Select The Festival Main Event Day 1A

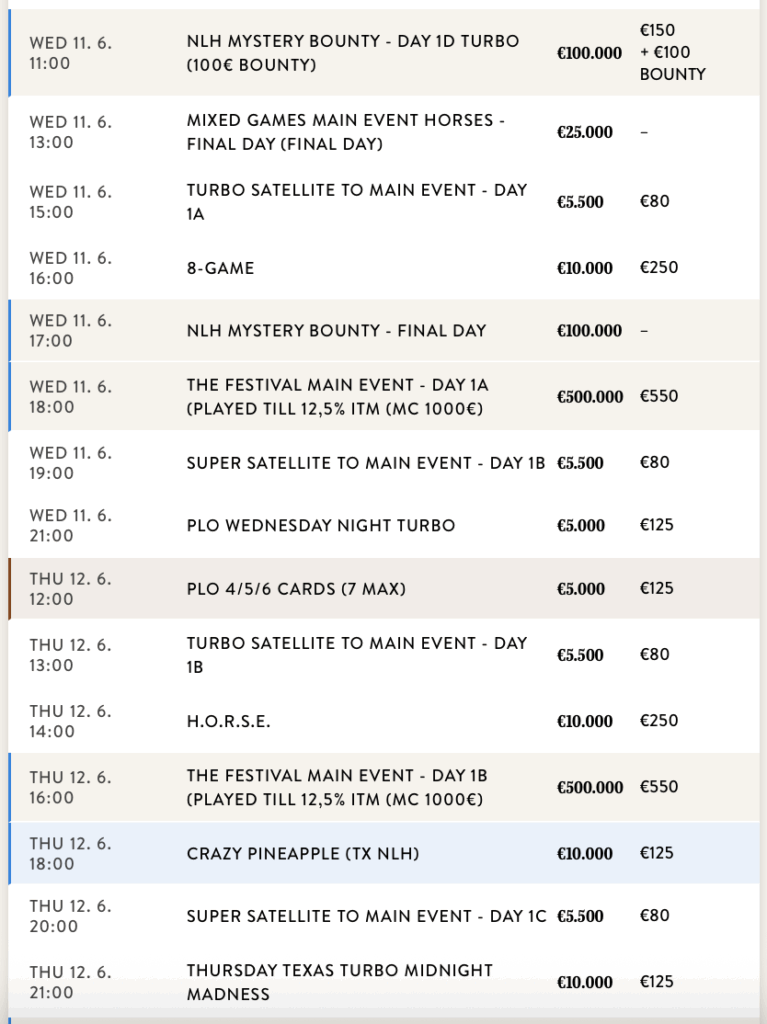[337, 396]
